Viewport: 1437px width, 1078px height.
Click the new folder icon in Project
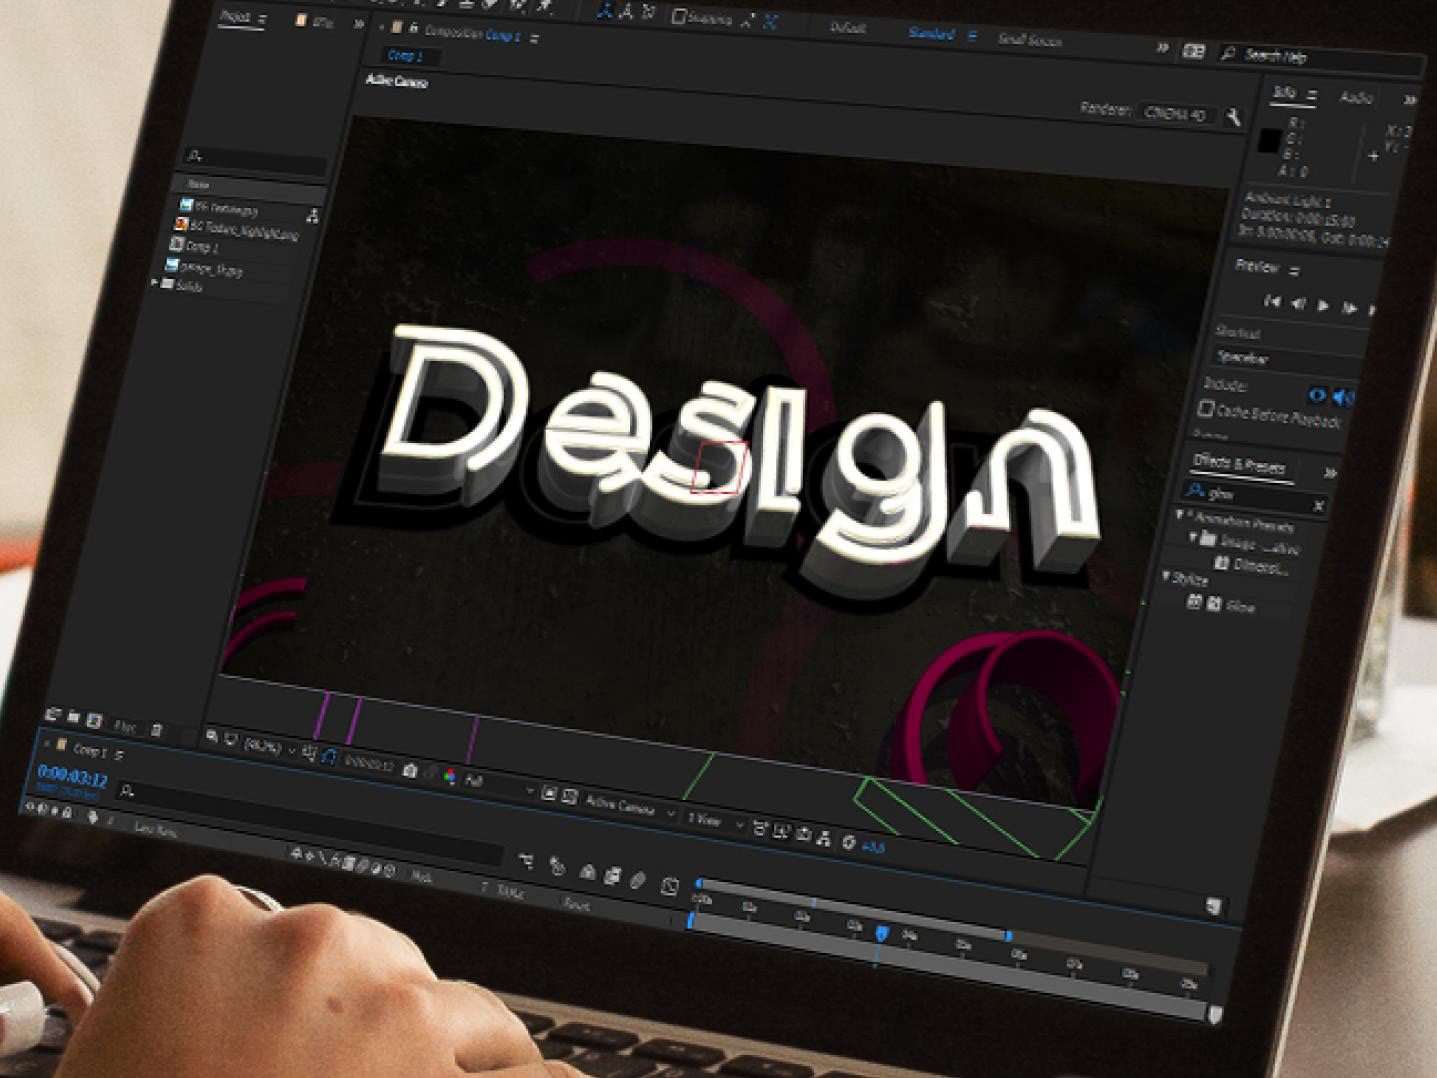click(x=73, y=718)
